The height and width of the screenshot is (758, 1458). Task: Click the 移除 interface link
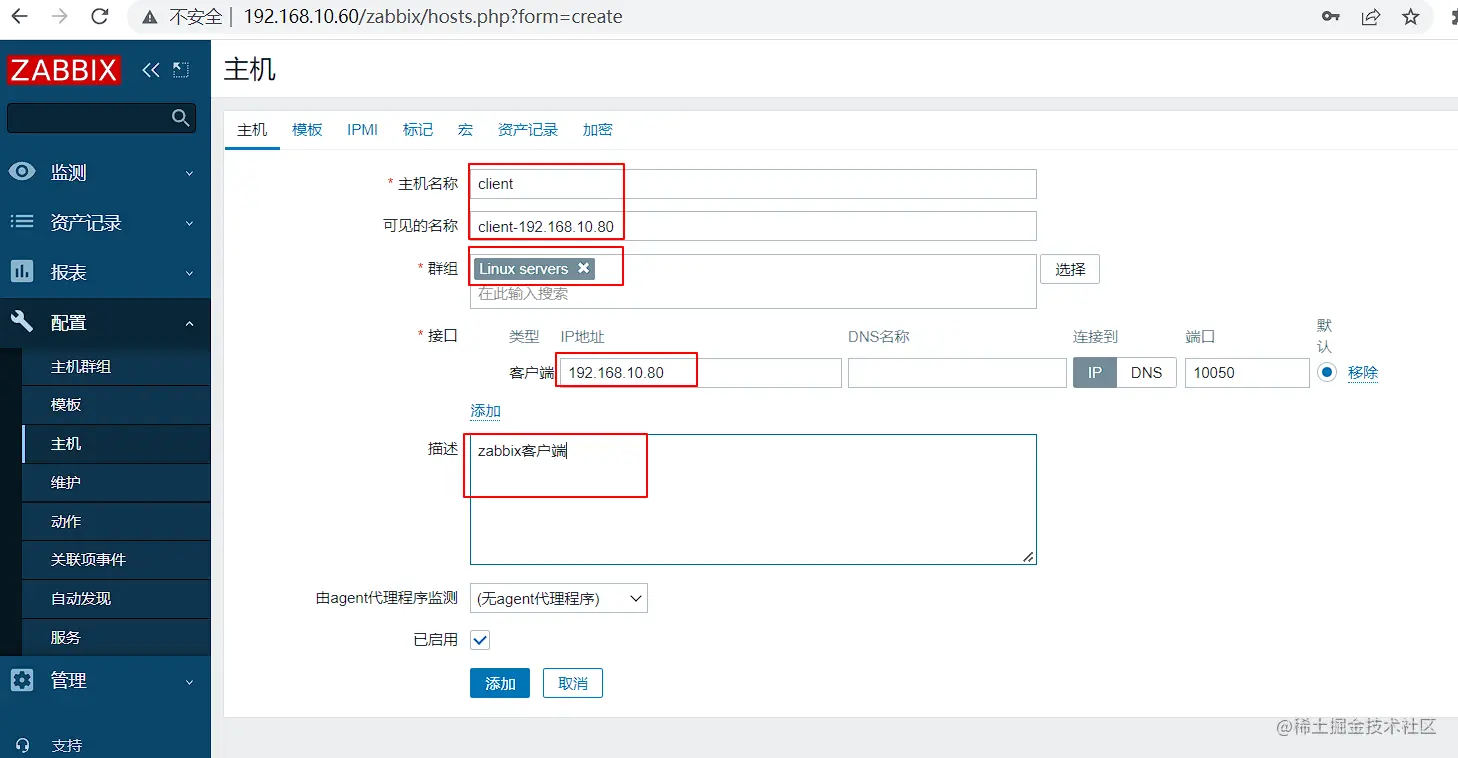tap(1362, 373)
